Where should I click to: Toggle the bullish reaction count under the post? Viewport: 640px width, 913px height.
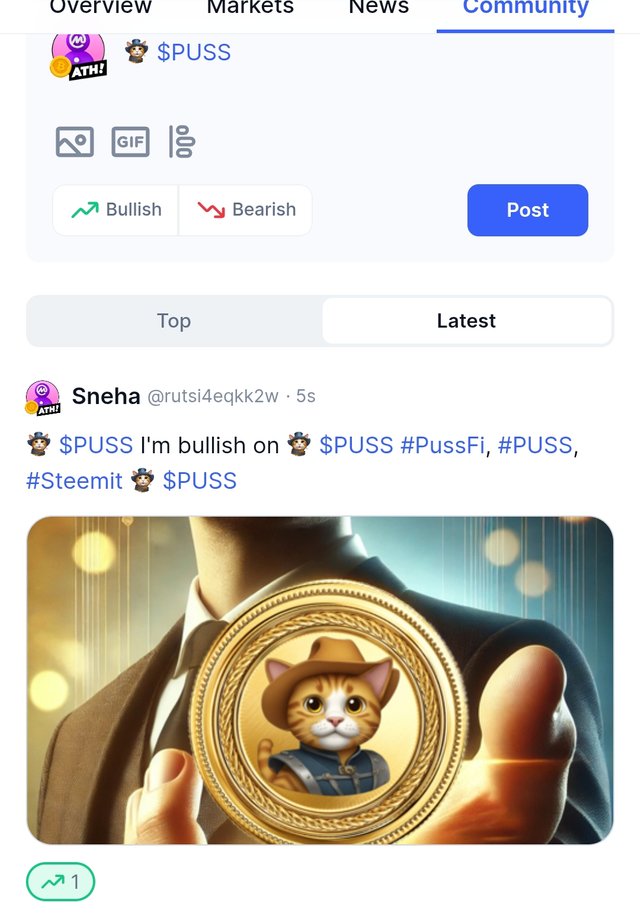tap(61, 882)
